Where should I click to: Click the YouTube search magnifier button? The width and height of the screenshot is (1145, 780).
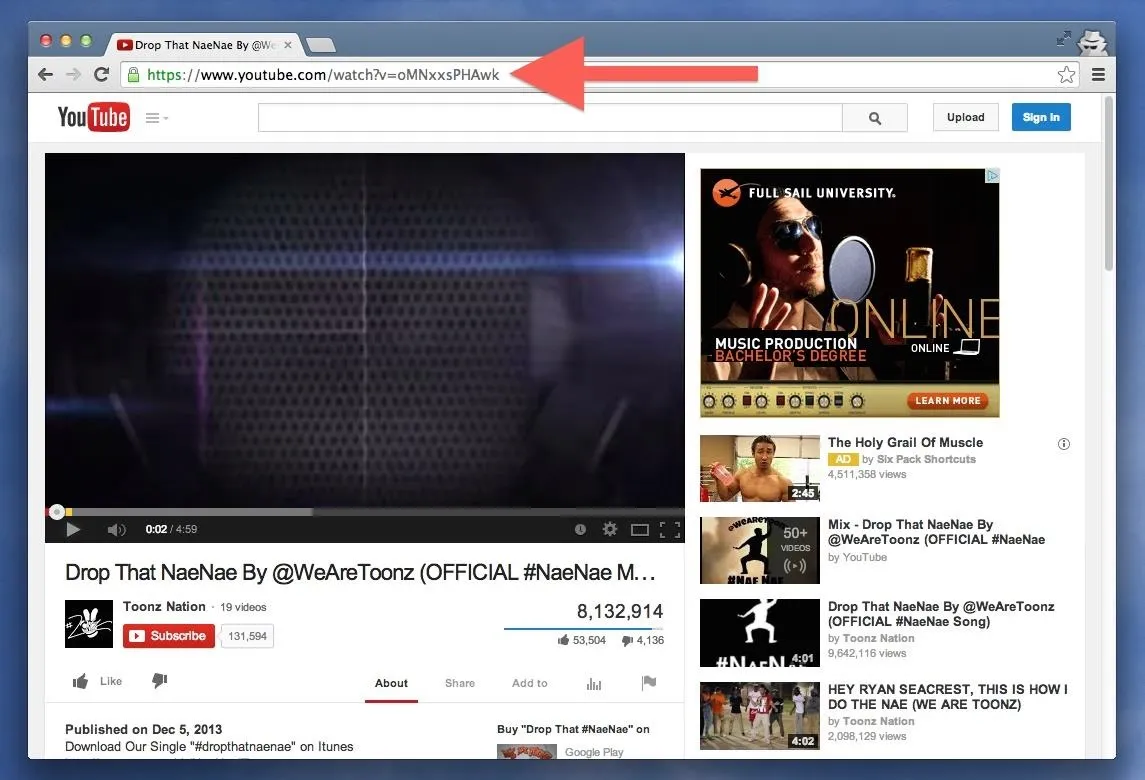874,118
